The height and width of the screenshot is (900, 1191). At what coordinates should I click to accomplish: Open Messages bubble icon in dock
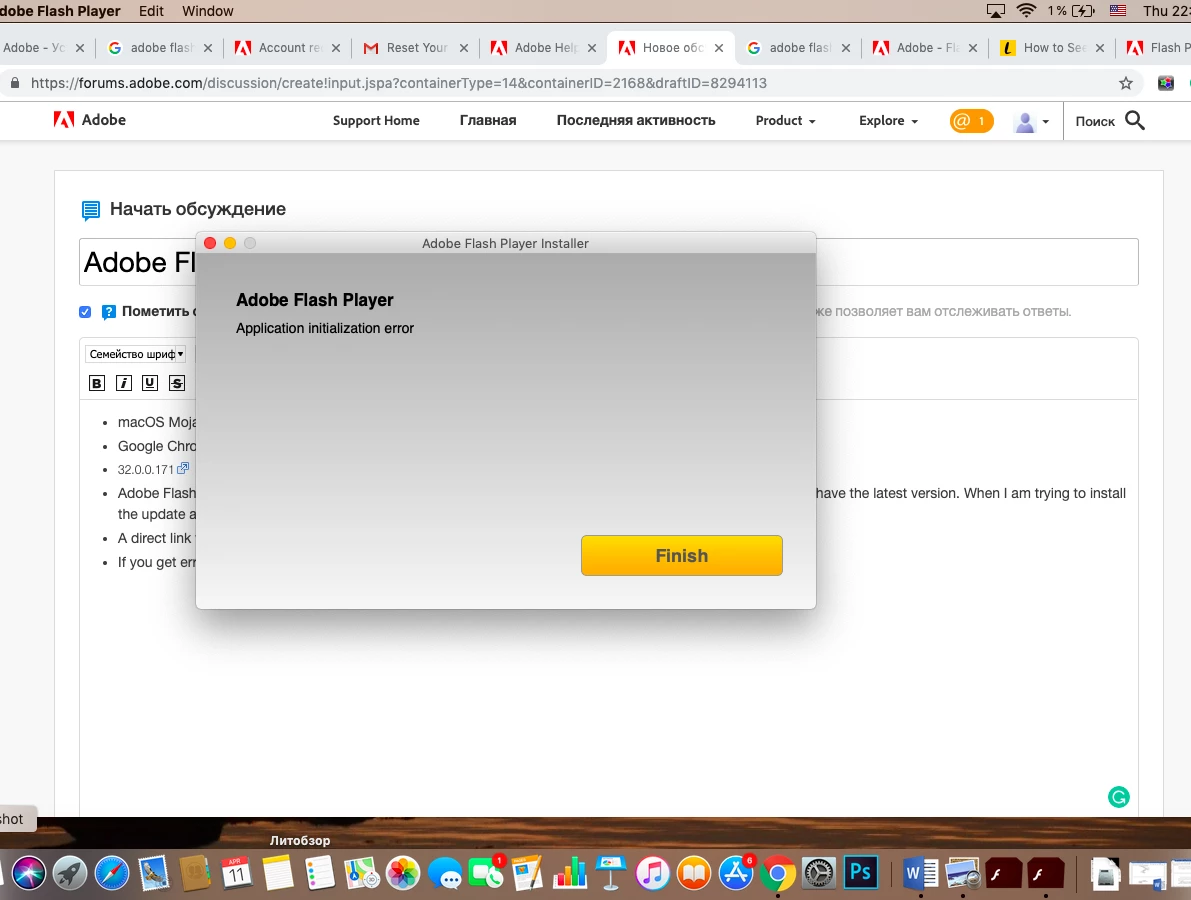click(x=445, y=873)
